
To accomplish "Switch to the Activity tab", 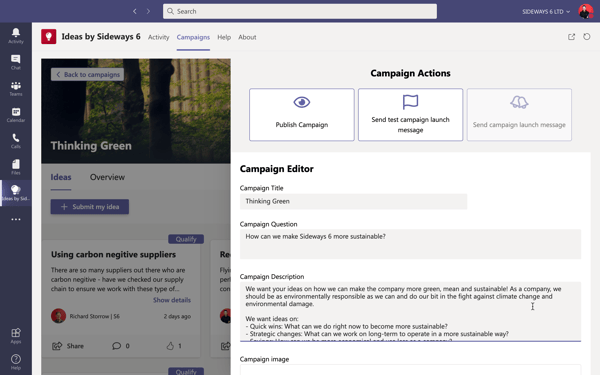I will tap(158, 37).
